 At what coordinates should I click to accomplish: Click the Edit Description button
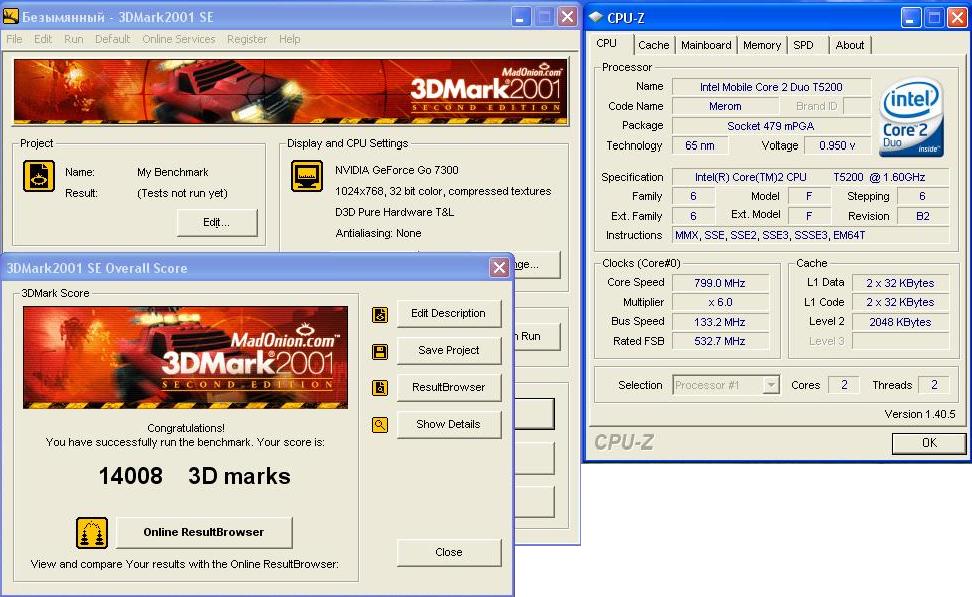449,314
